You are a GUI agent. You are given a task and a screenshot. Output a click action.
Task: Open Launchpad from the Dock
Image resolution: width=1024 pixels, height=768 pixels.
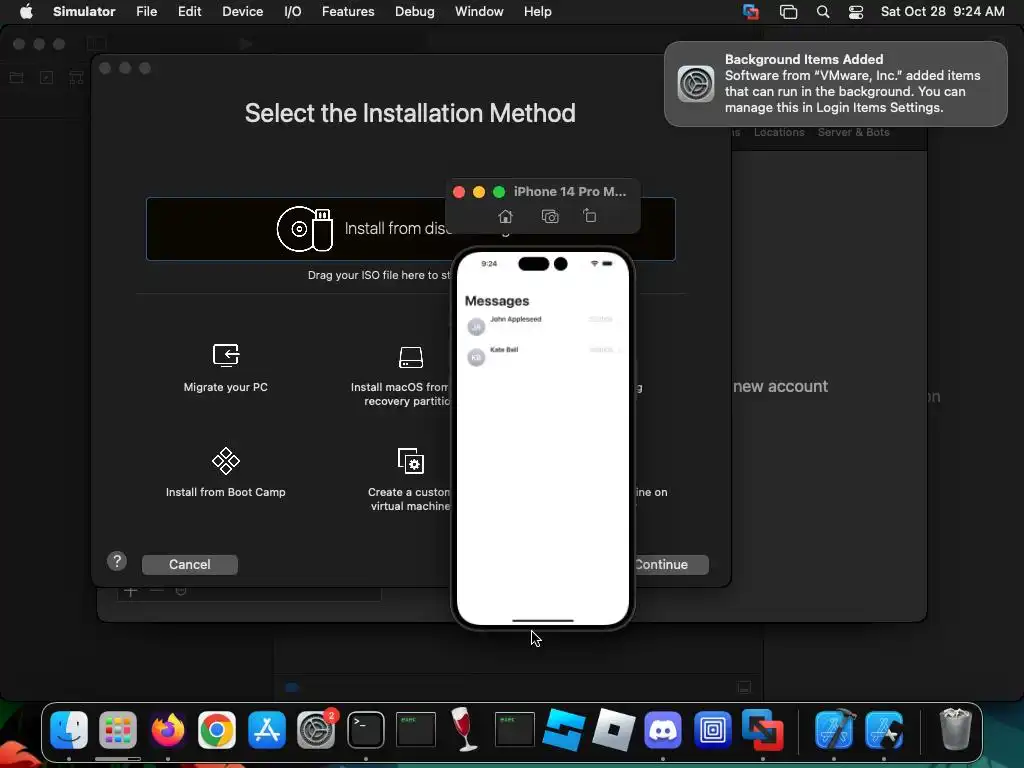point(118,729)
